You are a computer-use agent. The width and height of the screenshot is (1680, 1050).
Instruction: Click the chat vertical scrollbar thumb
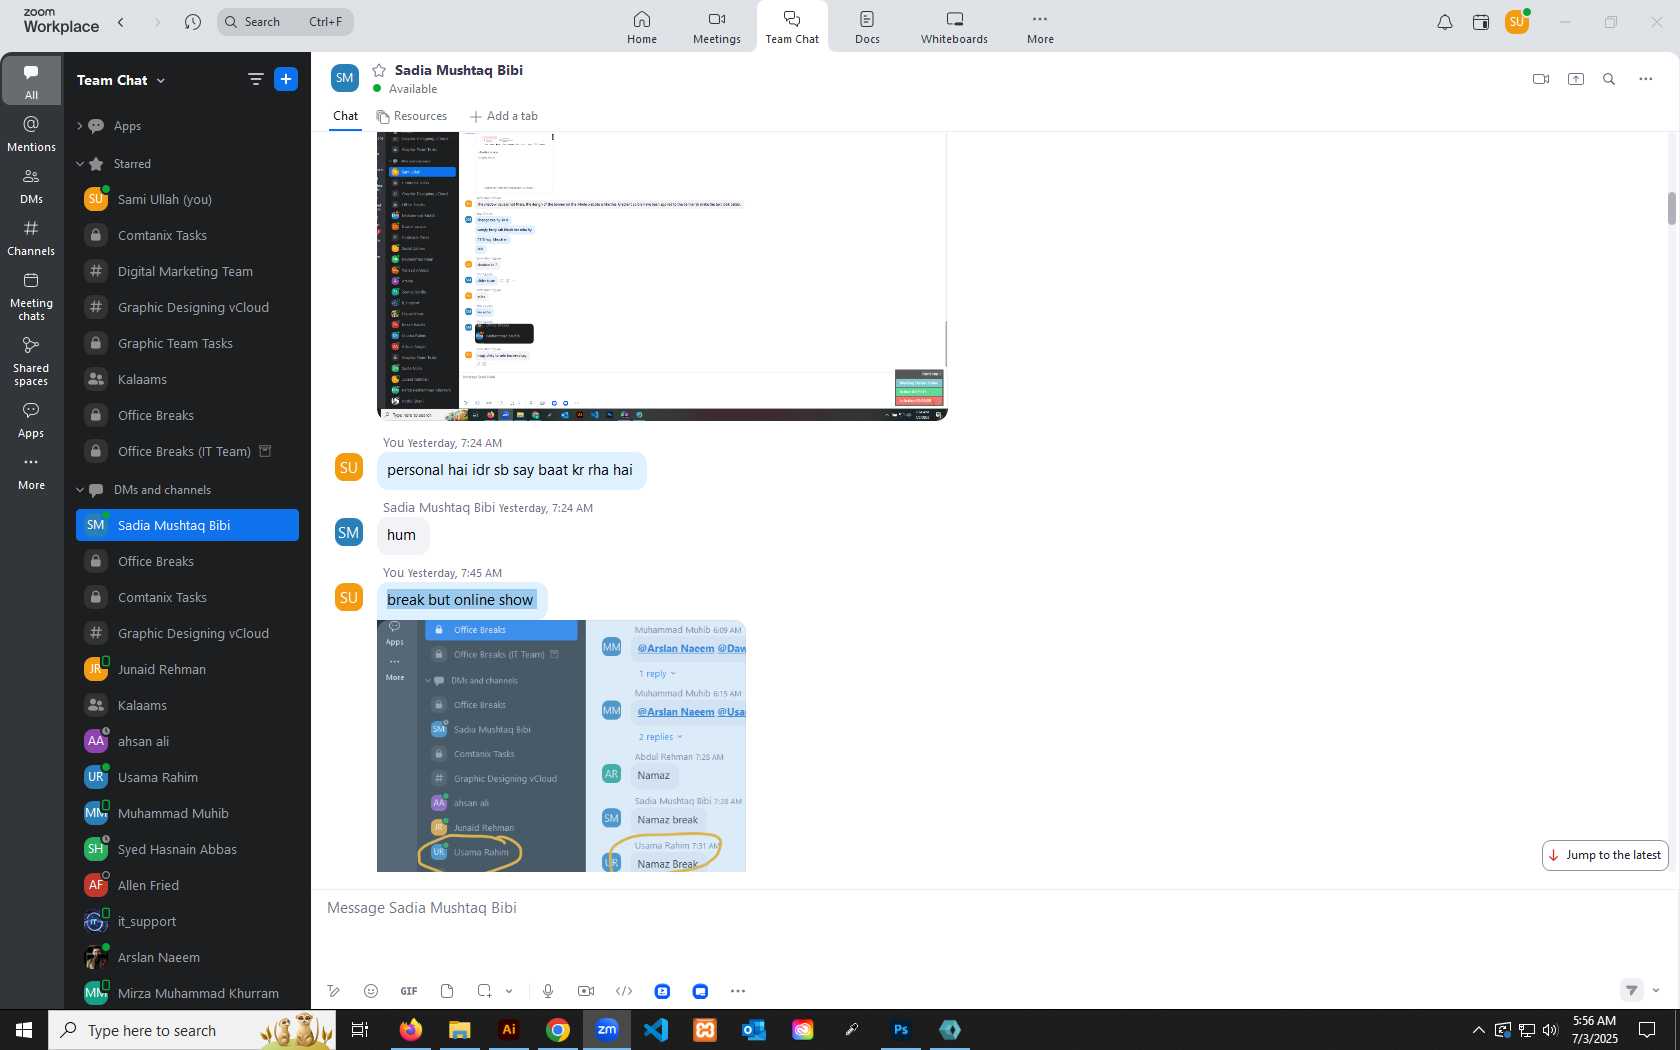[x=1671, y=208]
